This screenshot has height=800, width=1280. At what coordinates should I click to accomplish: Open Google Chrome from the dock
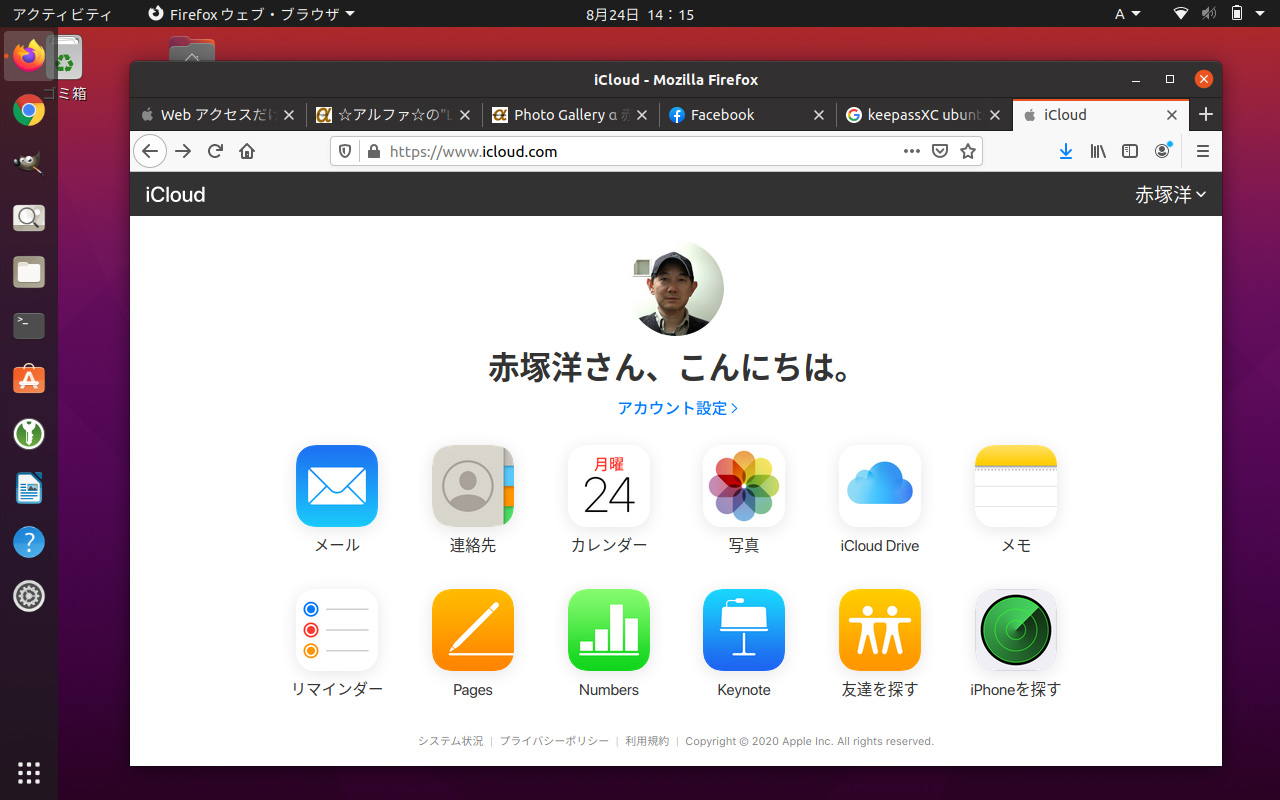coord(29,110)
